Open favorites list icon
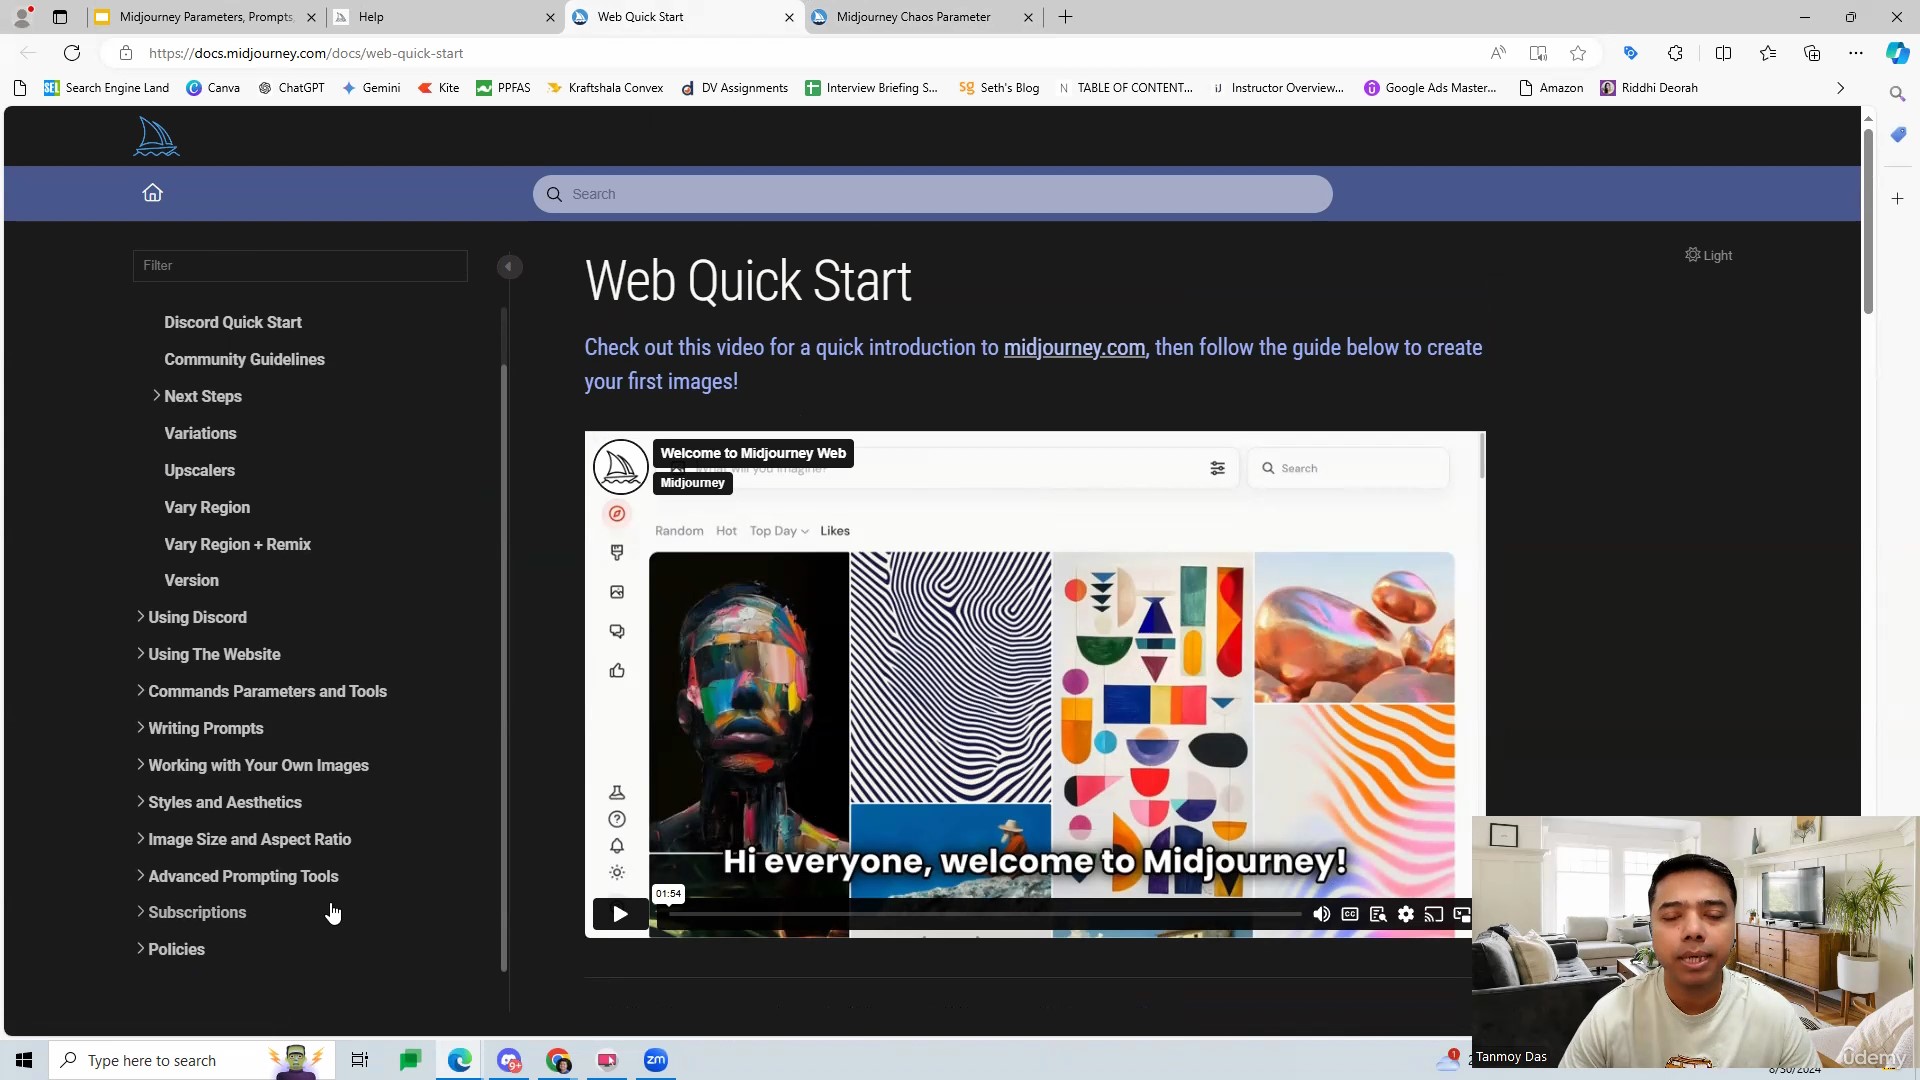Screen dimensions: 1920x1080 (x=1768, y=53)
